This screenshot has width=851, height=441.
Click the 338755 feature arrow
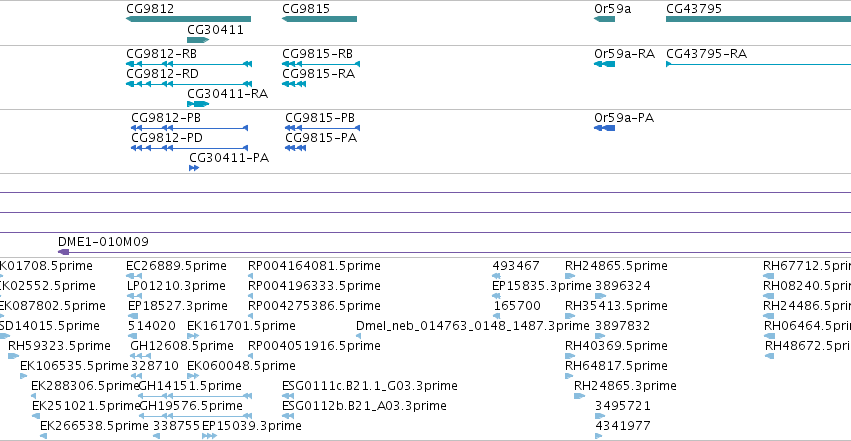[156, 436]
